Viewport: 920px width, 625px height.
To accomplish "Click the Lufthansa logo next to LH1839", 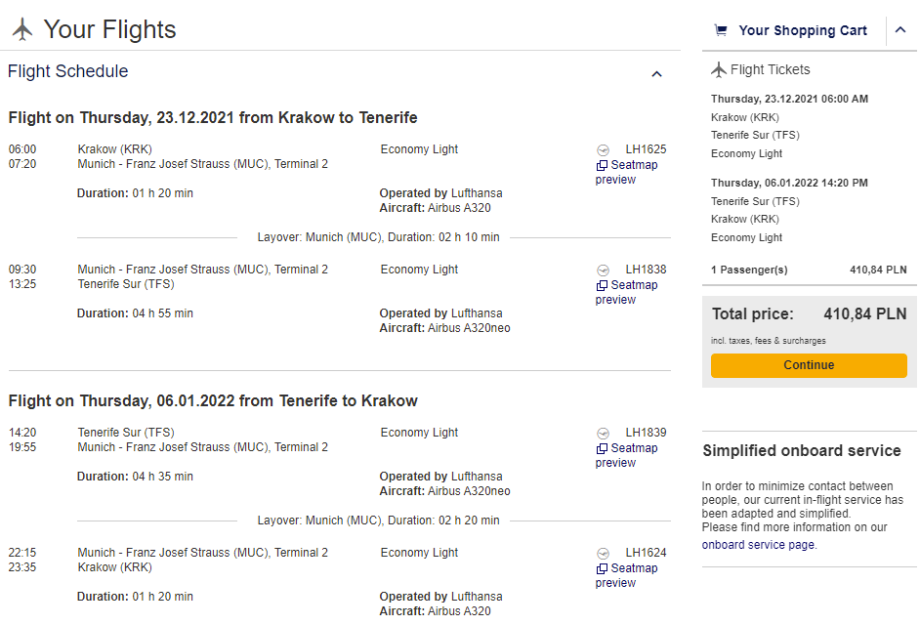I will tap(602, 433).
